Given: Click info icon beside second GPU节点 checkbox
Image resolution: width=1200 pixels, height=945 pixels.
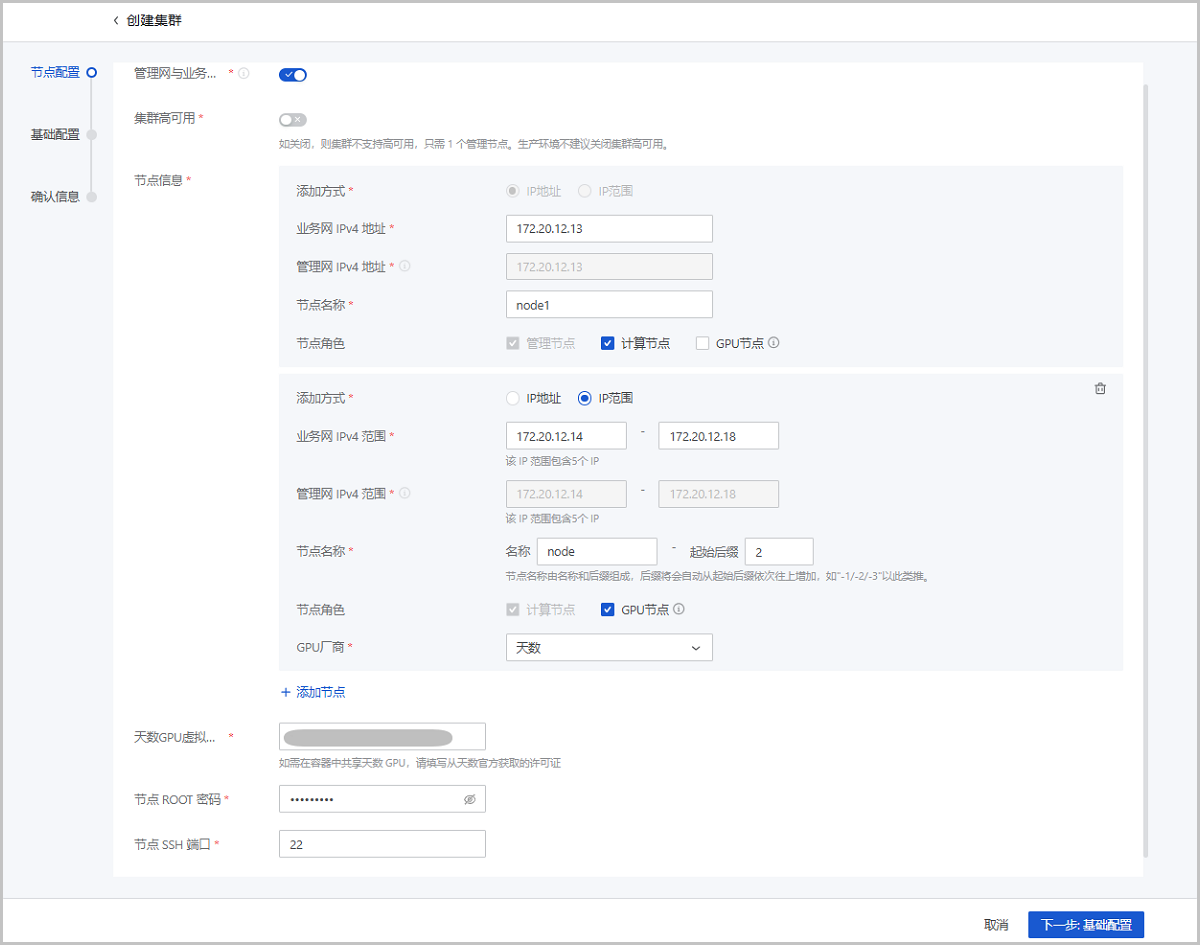Looking at the screenshot, I should tap(679, 609).
